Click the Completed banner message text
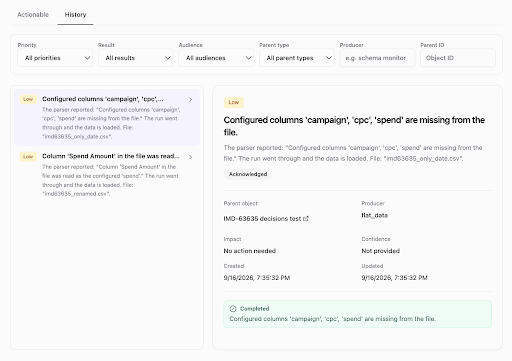 click(333, 319)
